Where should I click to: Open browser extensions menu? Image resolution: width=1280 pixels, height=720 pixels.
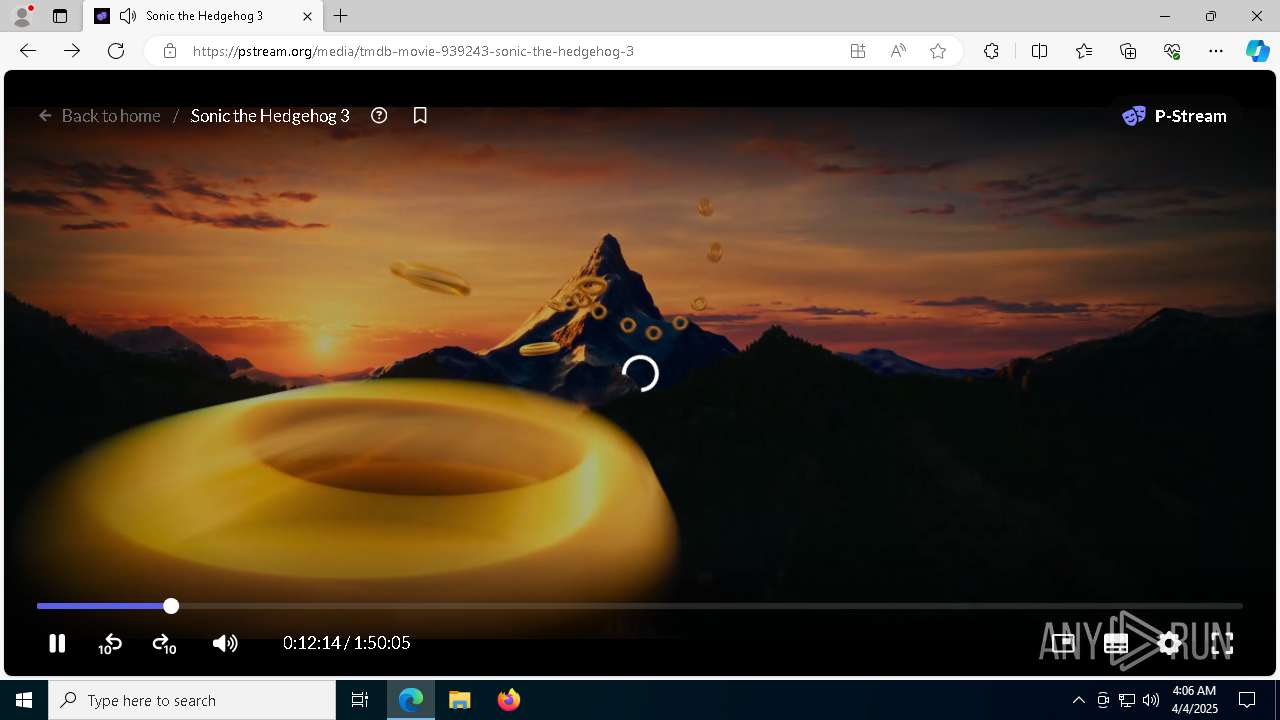(x=991, y=51)
